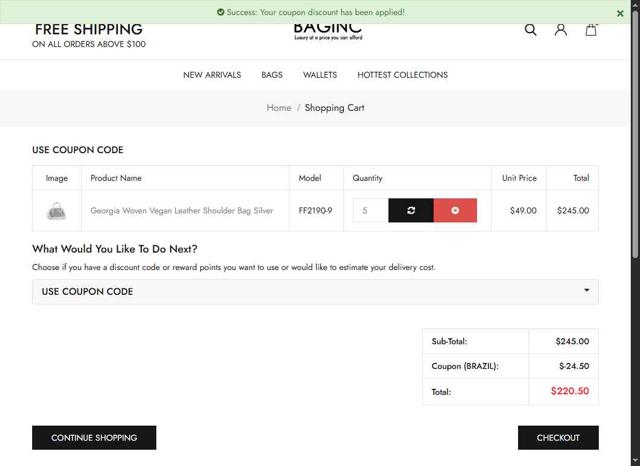Click the BAGINC logo
The width and height of the screenshot is (640, 466).
tap(328, 31)
